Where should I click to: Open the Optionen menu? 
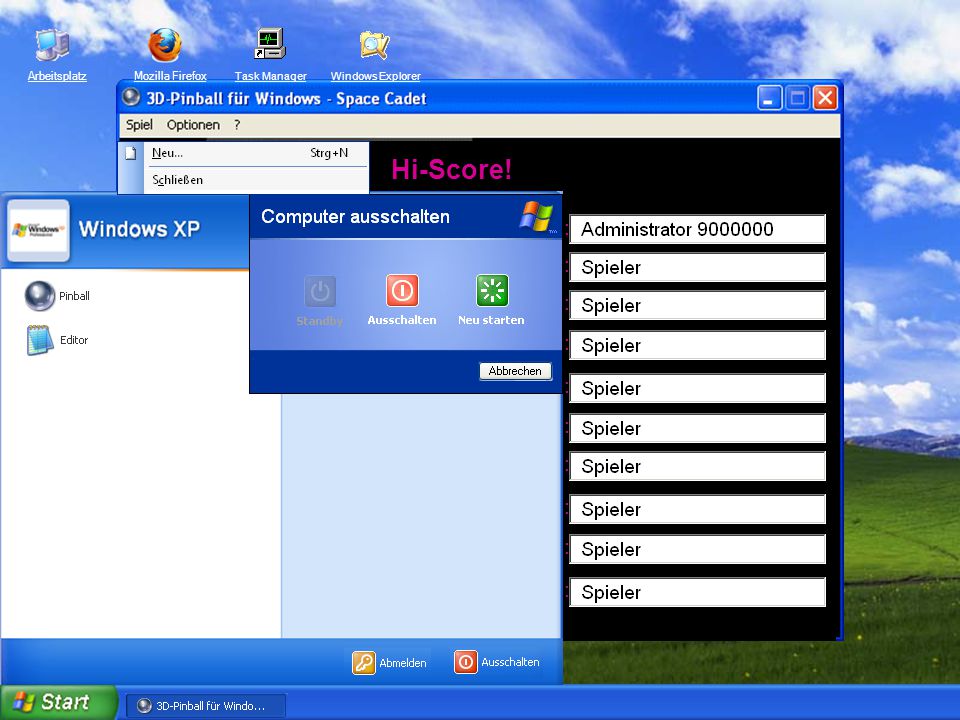[x=193, y=125]
